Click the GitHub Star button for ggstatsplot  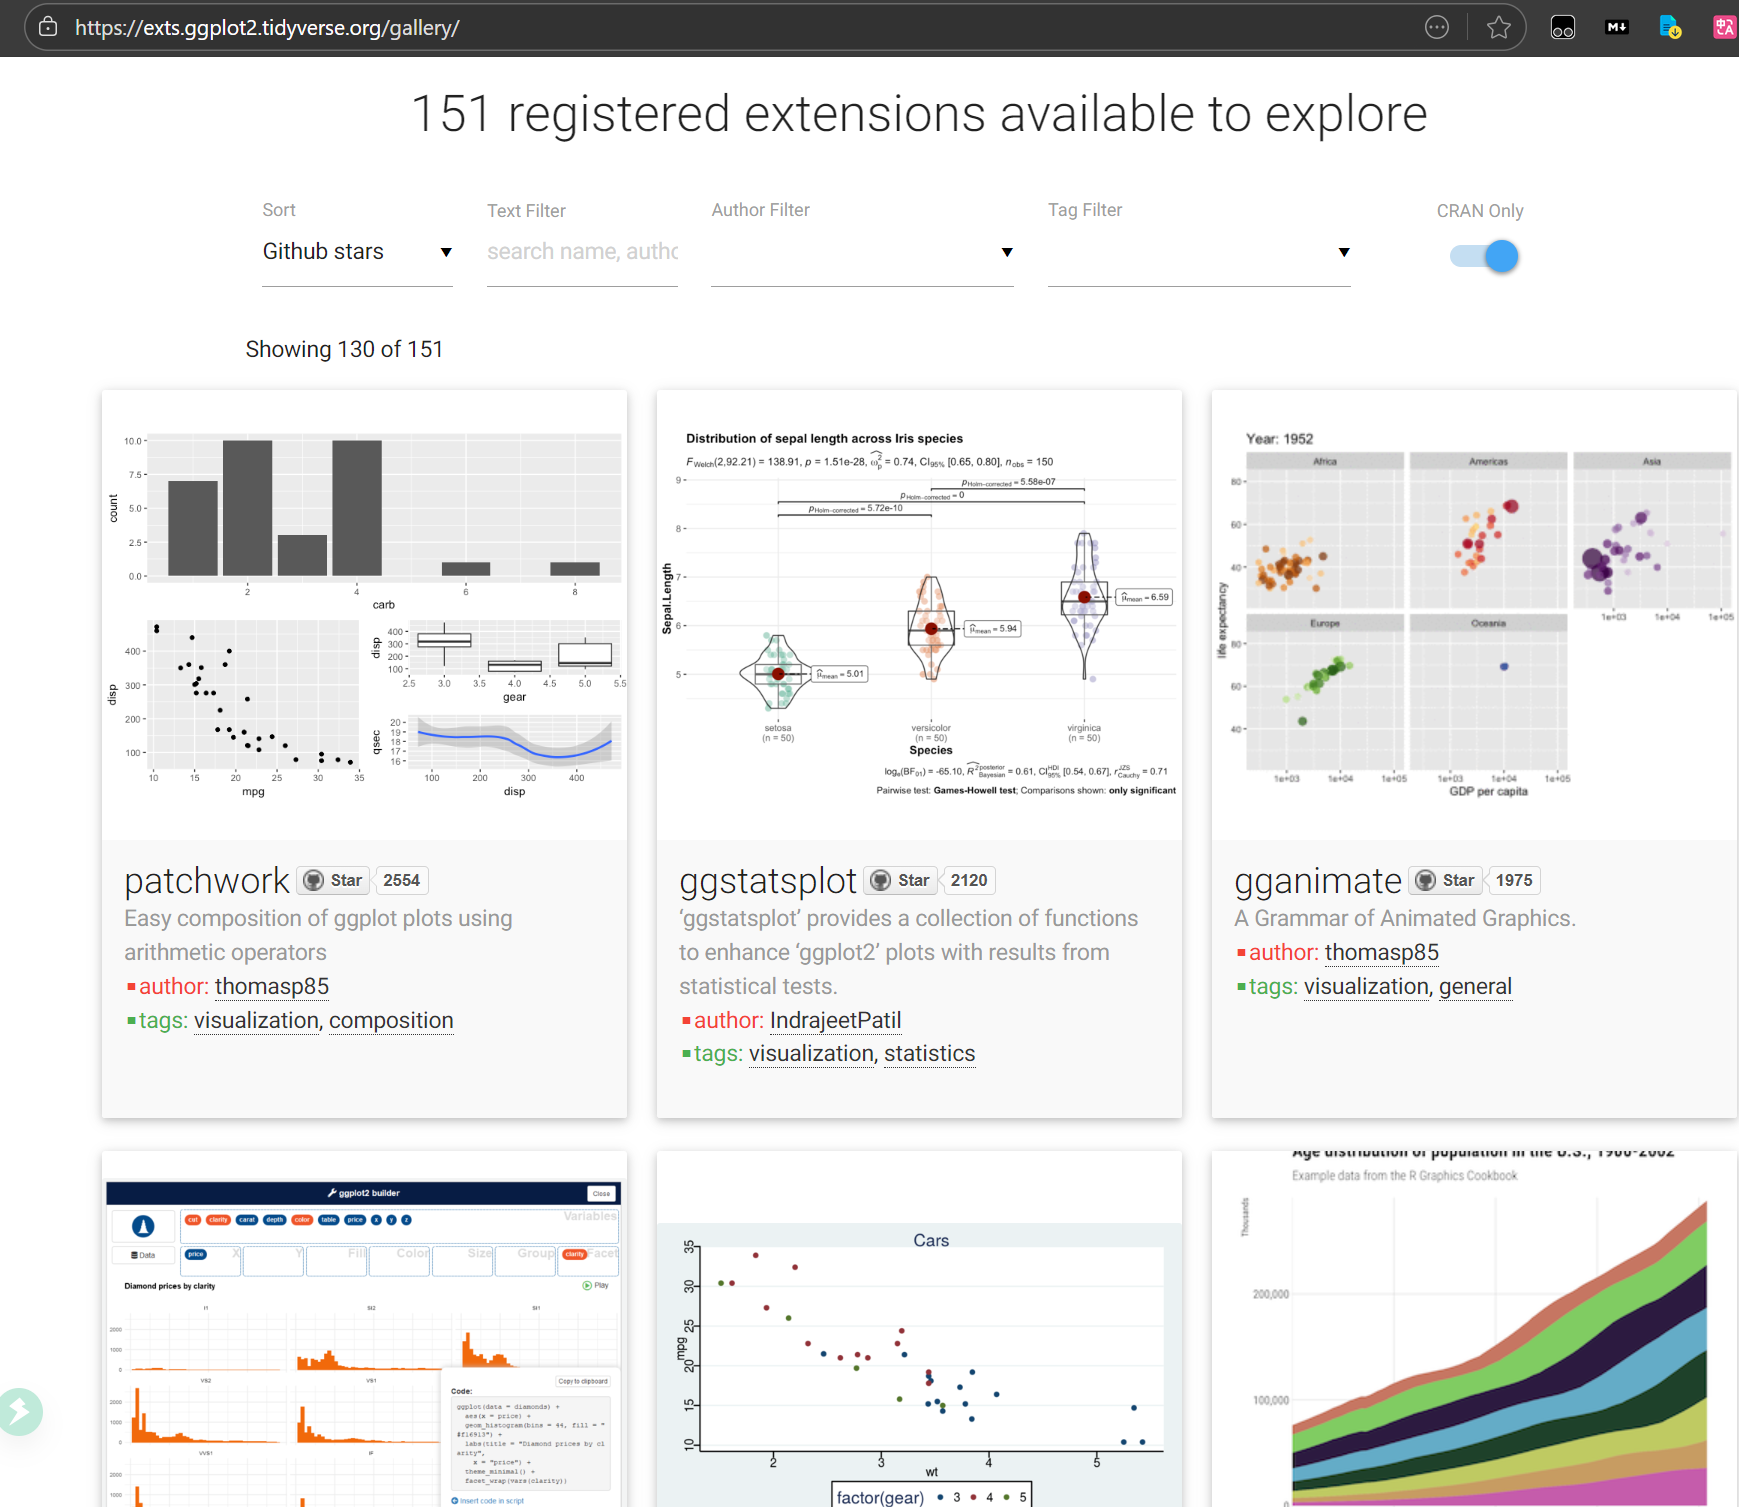point(901,880)
